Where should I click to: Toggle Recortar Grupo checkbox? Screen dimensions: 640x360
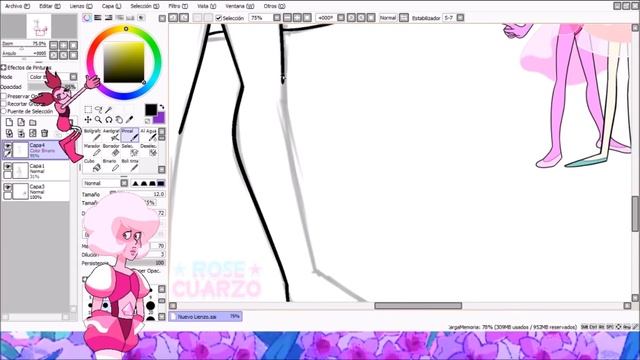click(4, 104)
